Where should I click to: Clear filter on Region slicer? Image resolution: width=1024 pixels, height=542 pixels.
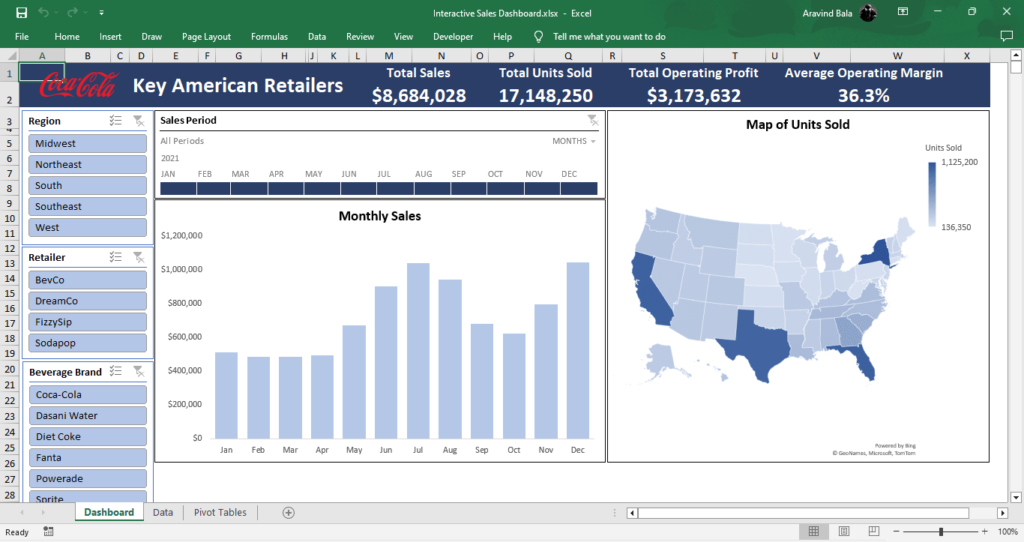click(x=138, y=121)
